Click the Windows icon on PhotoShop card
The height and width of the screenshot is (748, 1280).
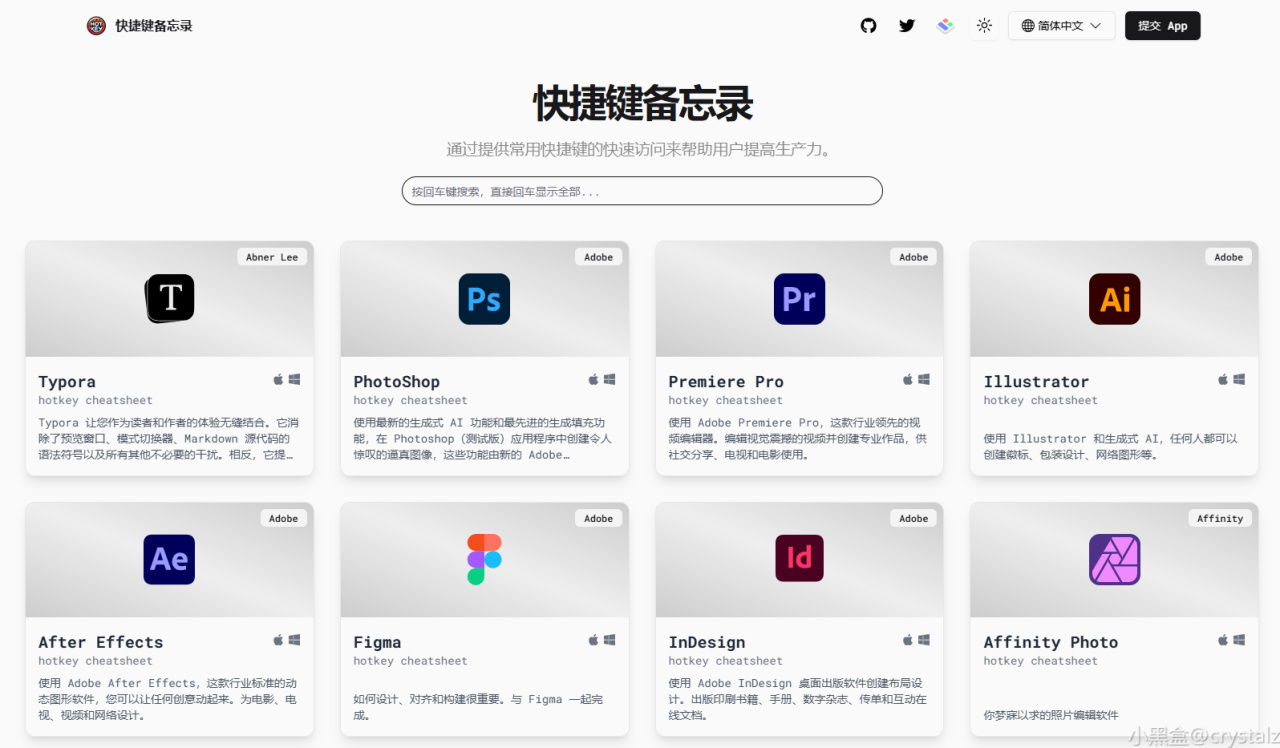pyautogui.click(x=609, y=380)
